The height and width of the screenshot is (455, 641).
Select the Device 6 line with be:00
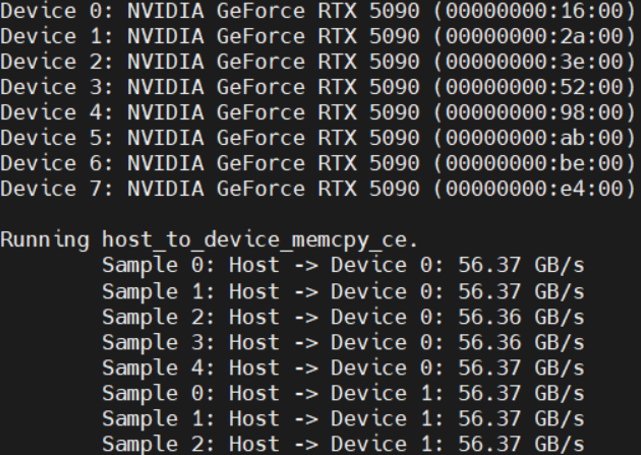(318, 164)
